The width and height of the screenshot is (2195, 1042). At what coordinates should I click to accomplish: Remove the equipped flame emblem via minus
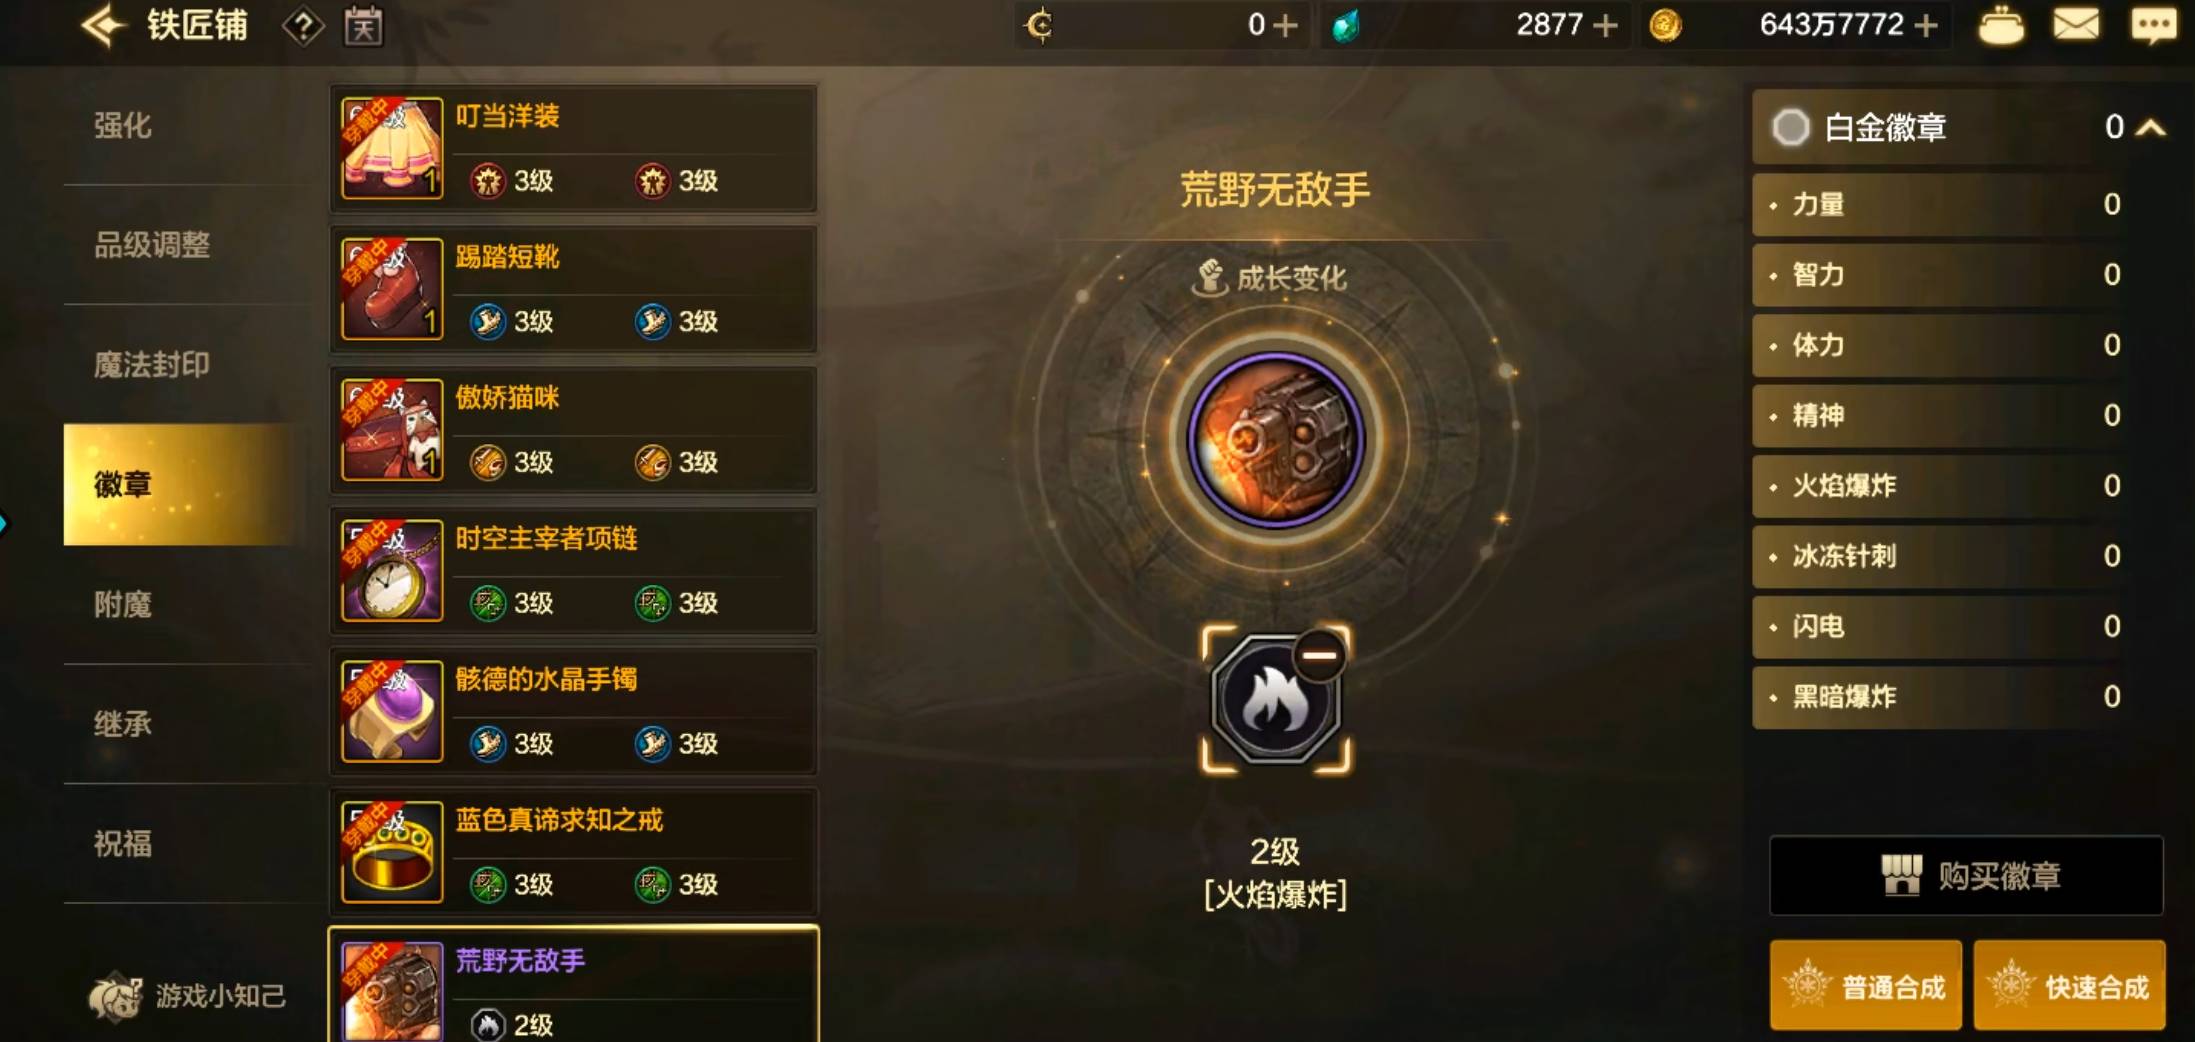click(x=1319, y=655)
